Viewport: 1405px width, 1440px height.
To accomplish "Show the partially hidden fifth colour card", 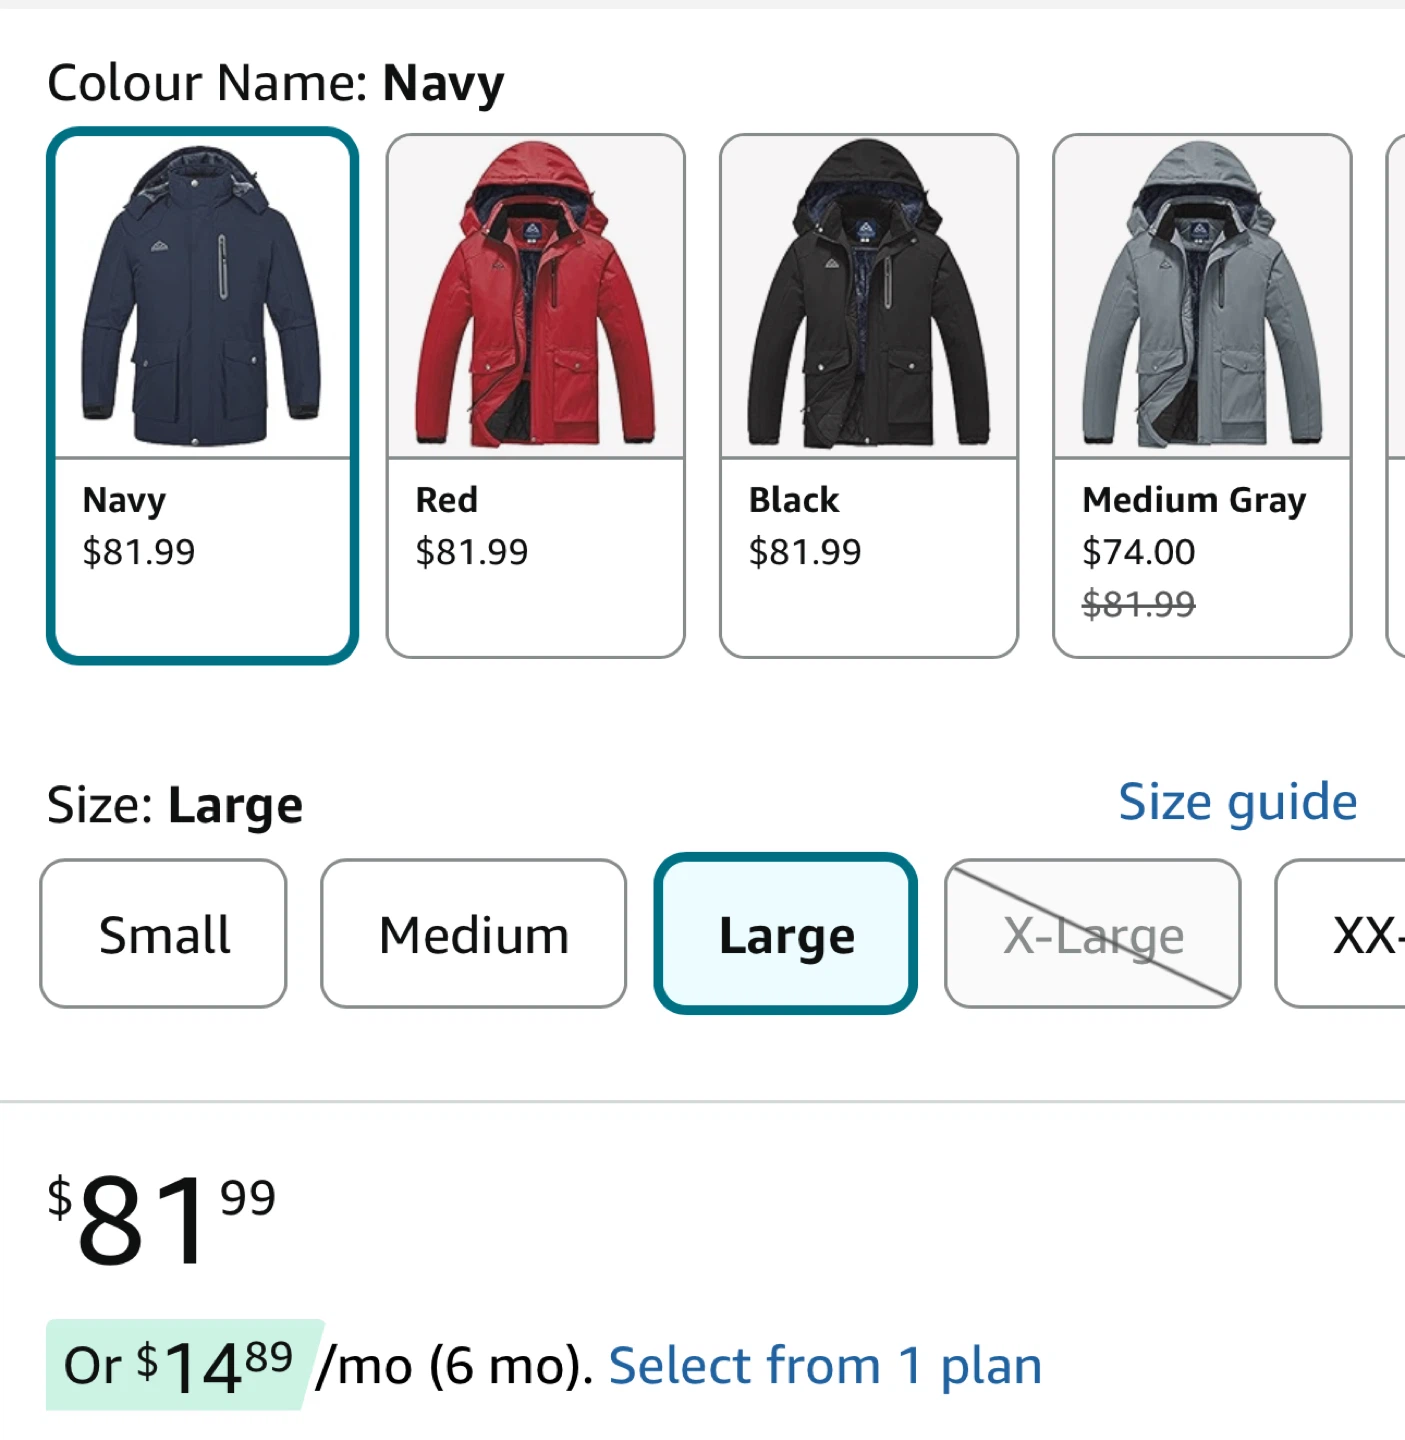I will (x=1396, y=396).
